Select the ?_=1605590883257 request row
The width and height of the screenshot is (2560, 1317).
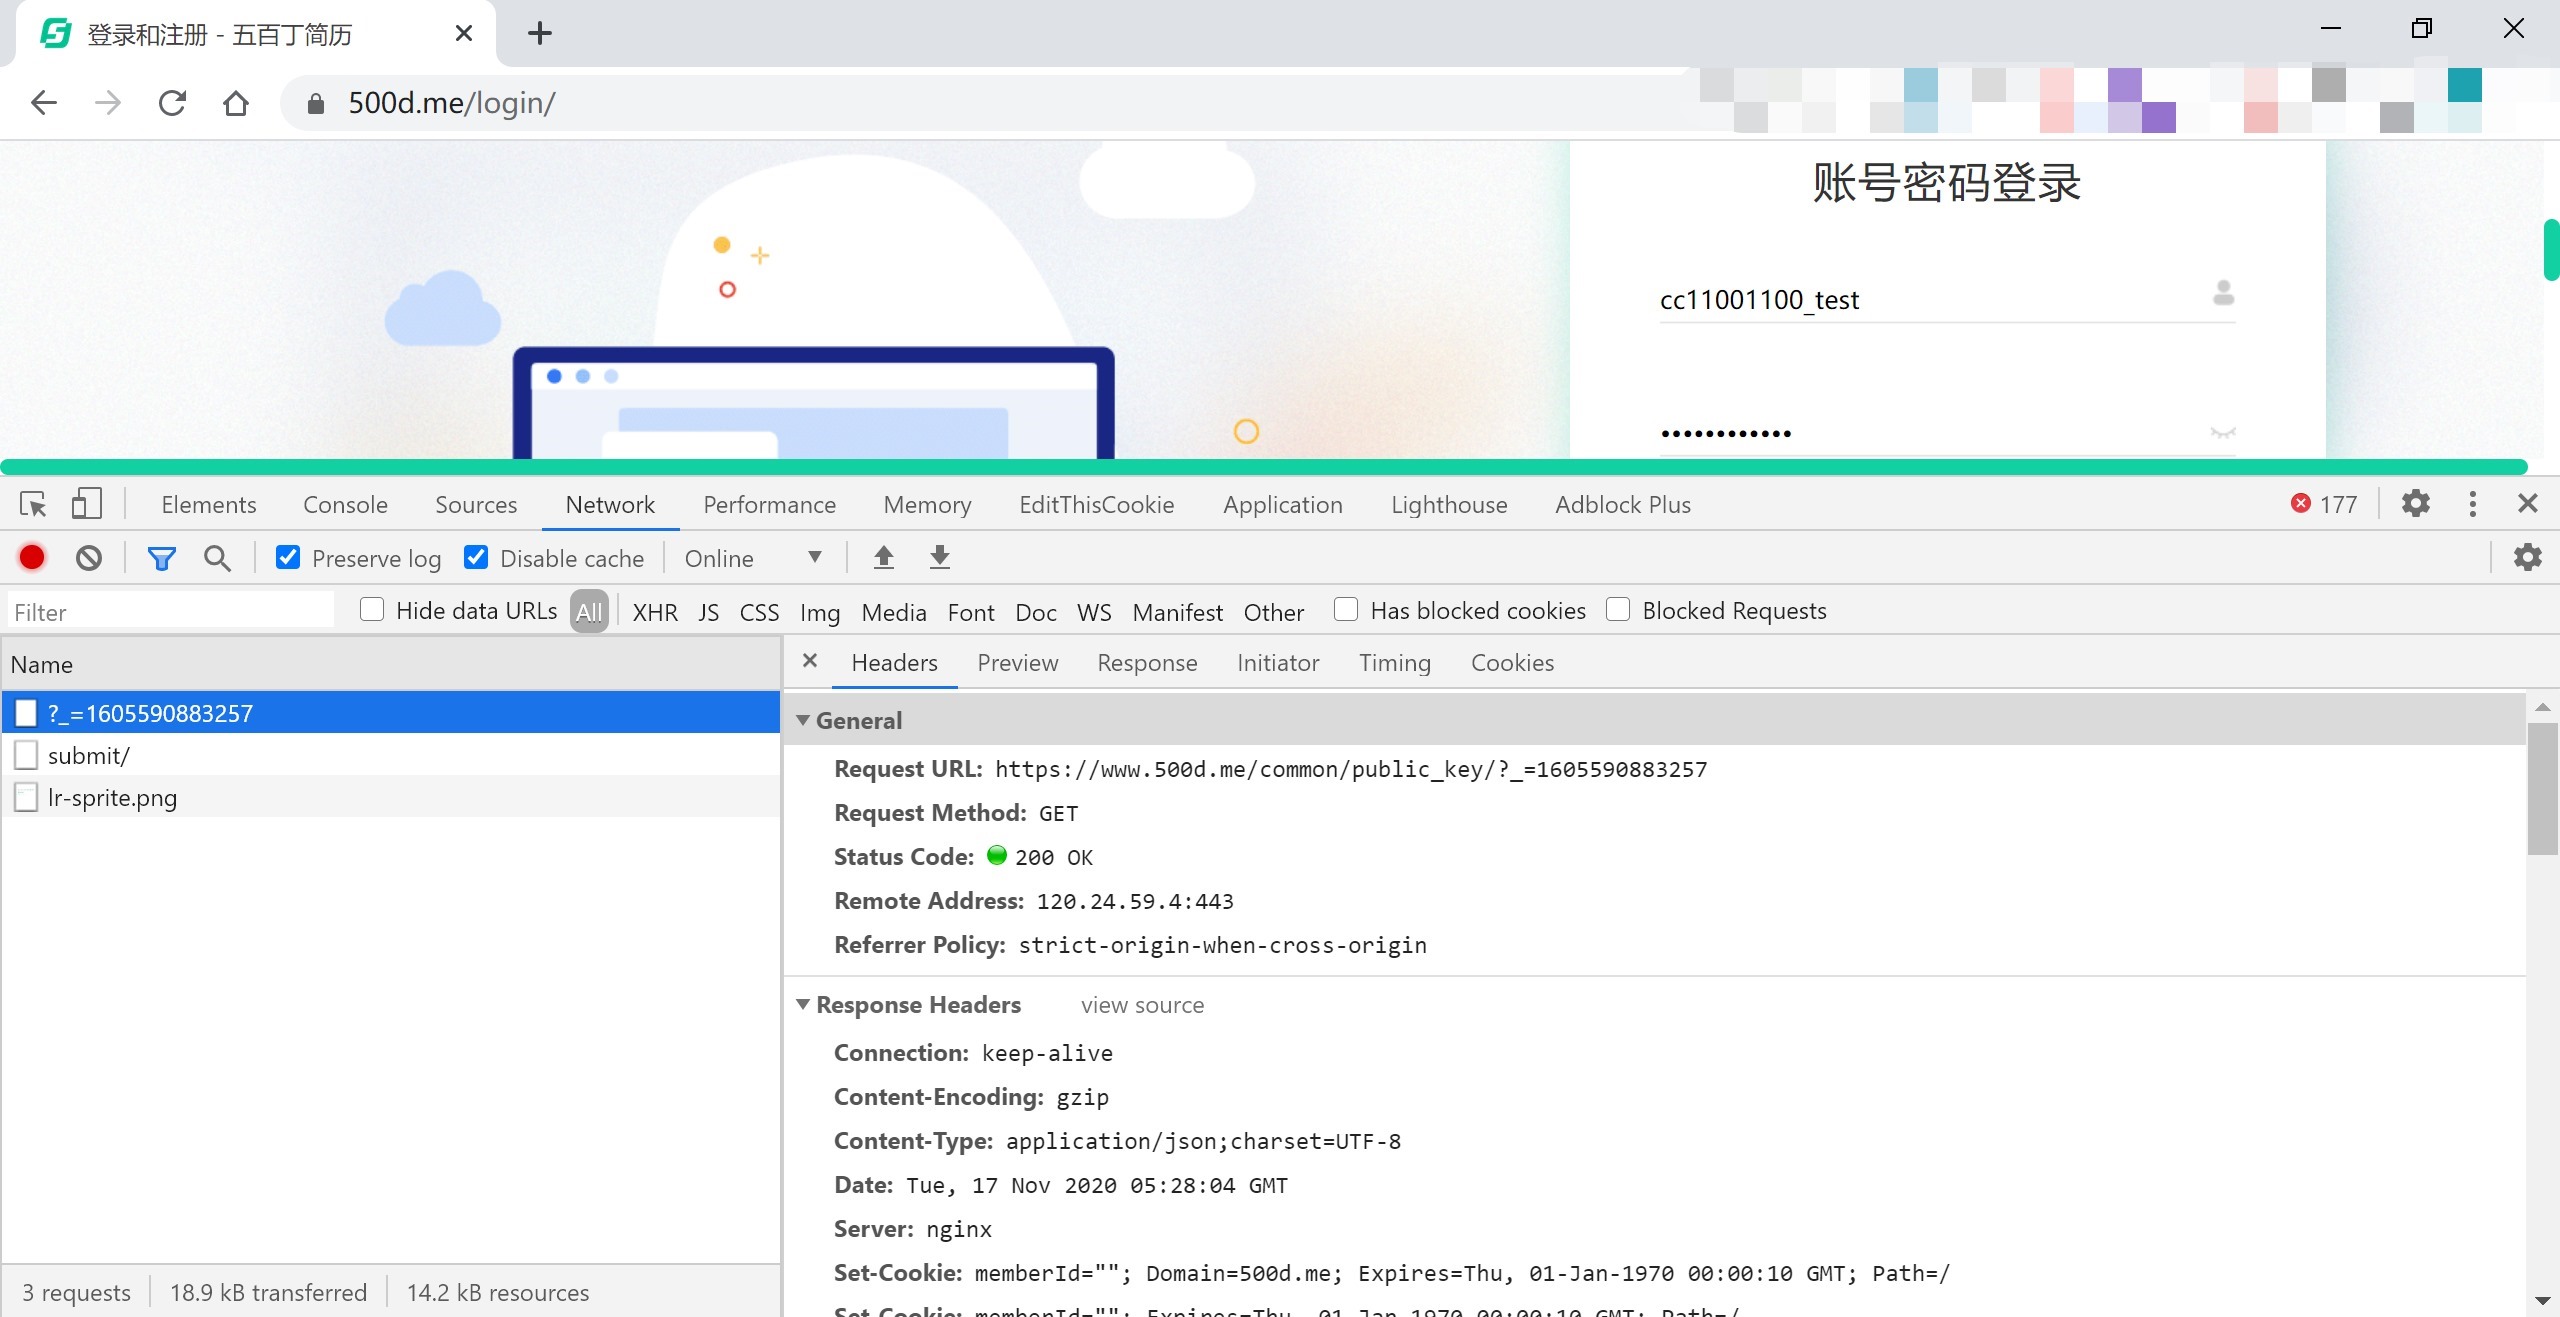pyautogui.click(x=391, y=713)
